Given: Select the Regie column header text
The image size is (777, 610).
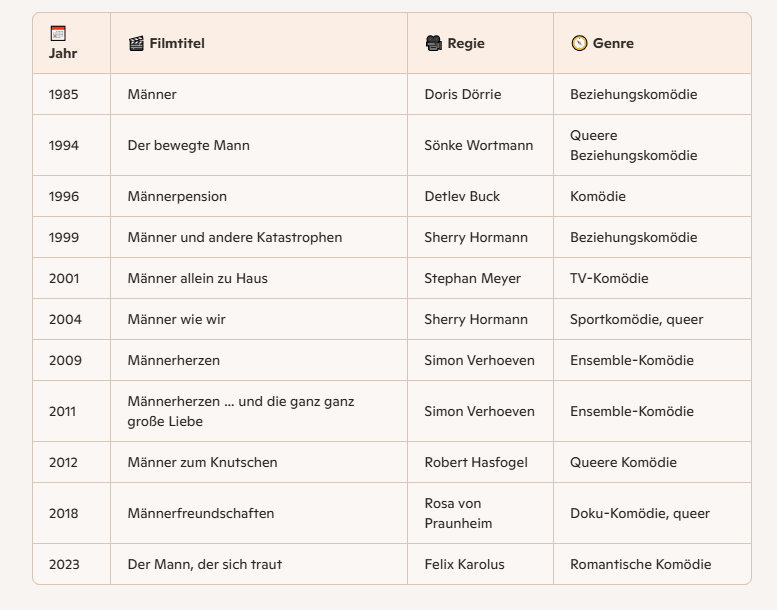Looking at the screenshot, I should click(466, 43).
